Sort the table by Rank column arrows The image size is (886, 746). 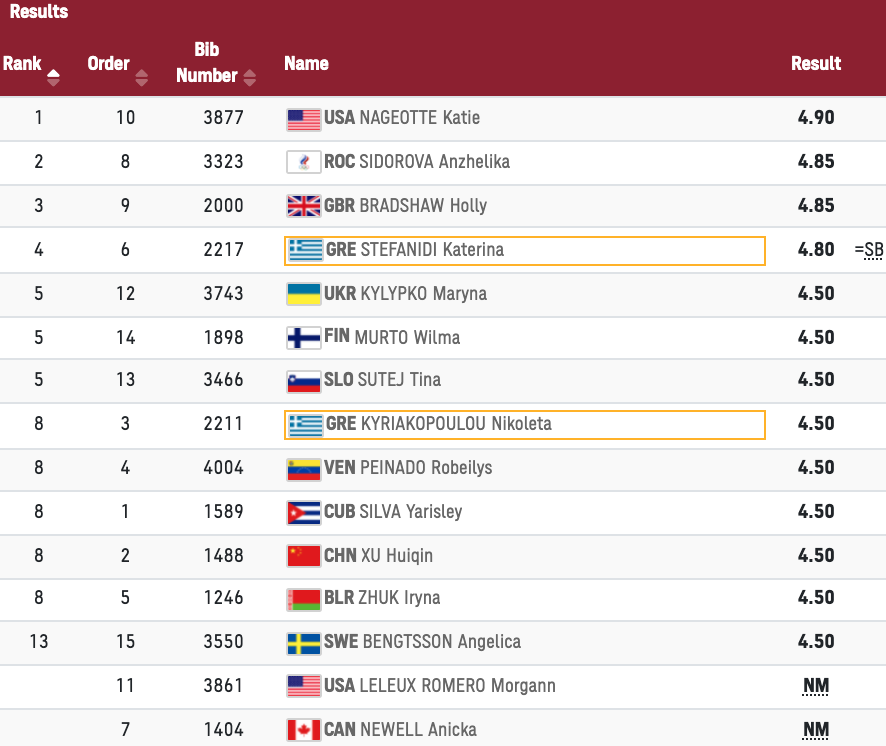(x=53, y=77)
